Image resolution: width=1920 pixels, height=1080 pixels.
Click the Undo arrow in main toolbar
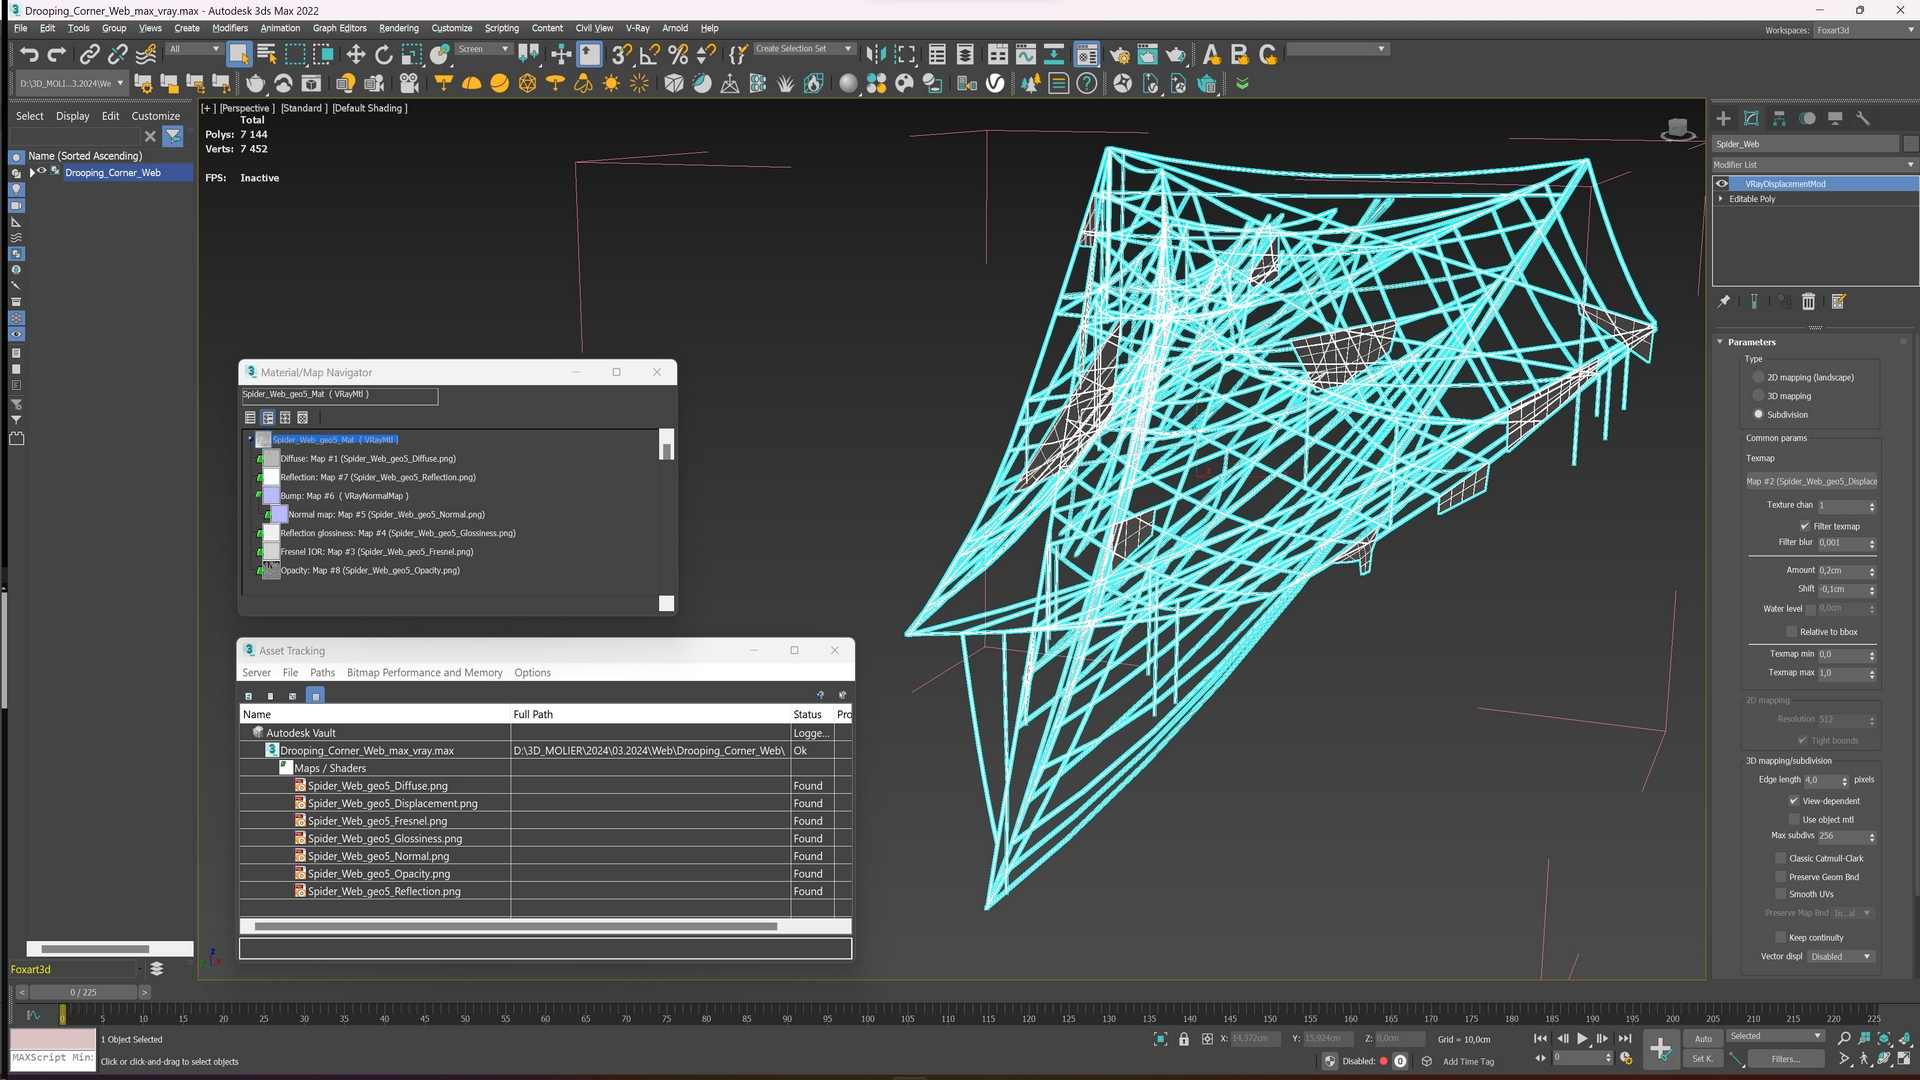[x=29, y=55]
